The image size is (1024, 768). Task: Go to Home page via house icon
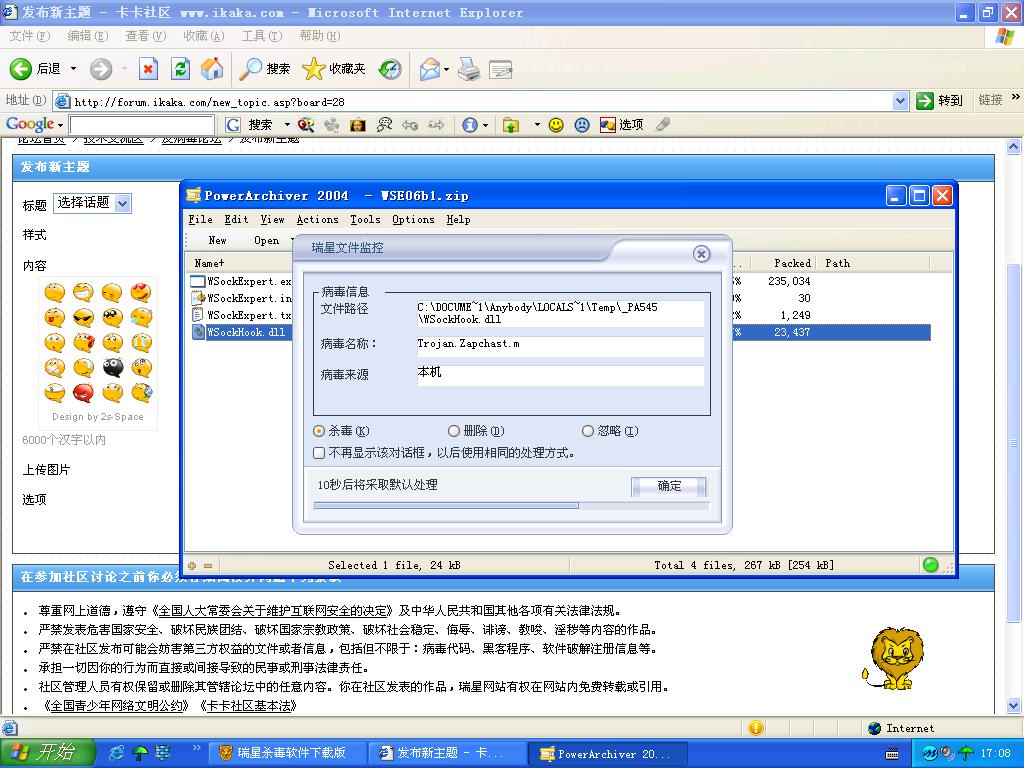(212, 69)
